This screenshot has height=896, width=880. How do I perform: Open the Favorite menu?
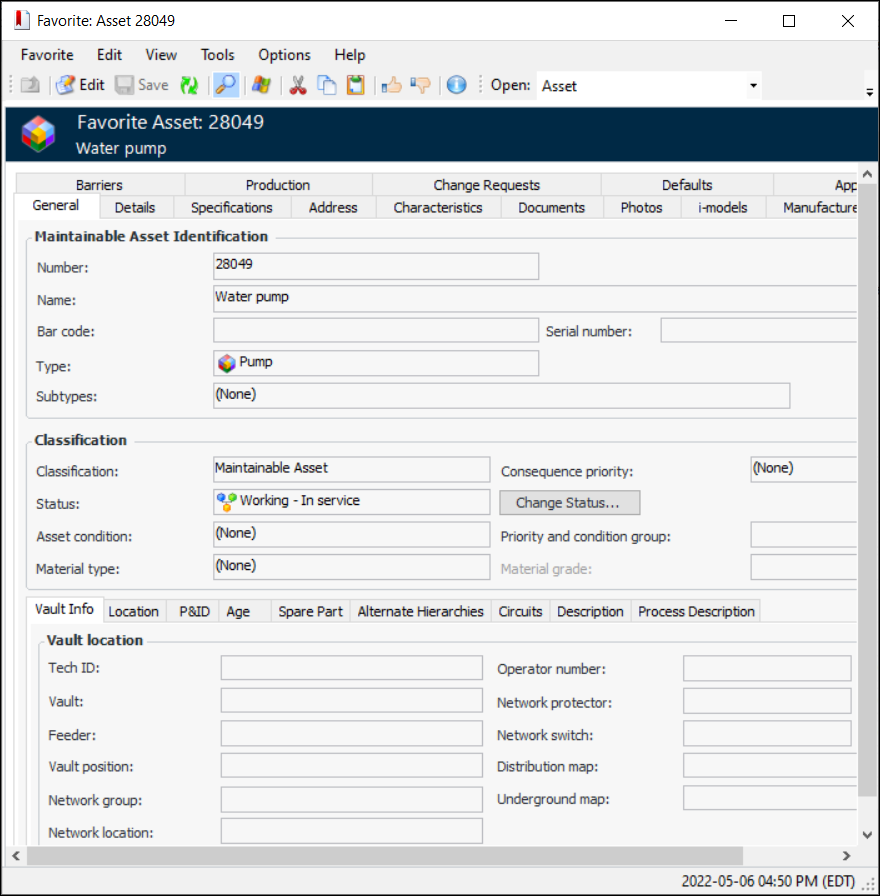pos(47,55)
